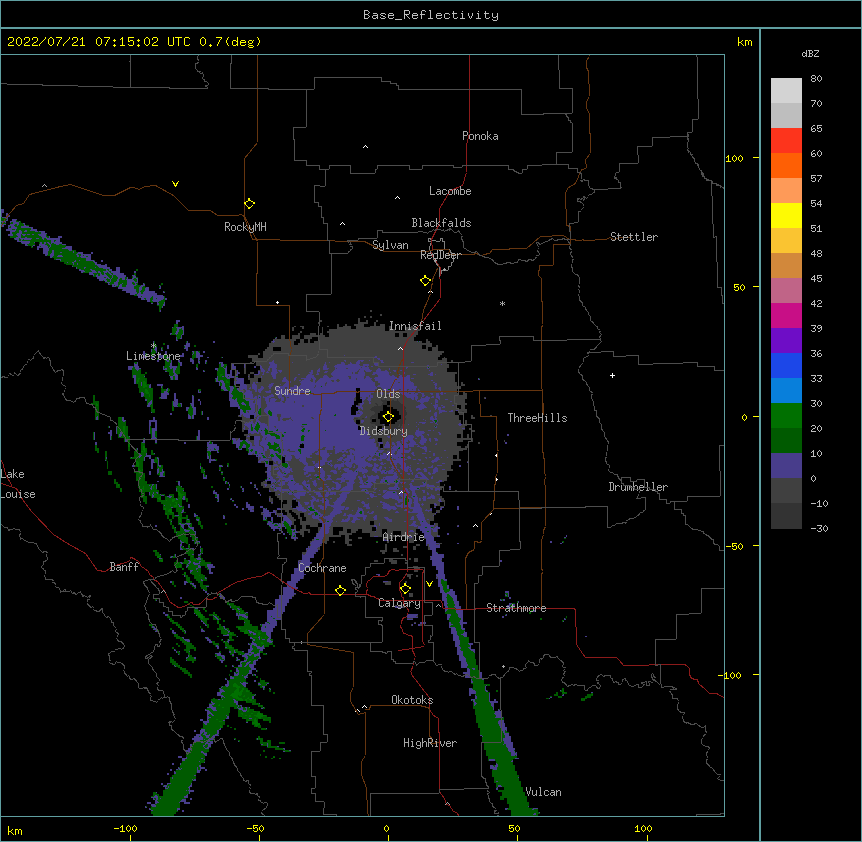Click the radar site diamond between Olds and Didsbury

pos(388,417)
